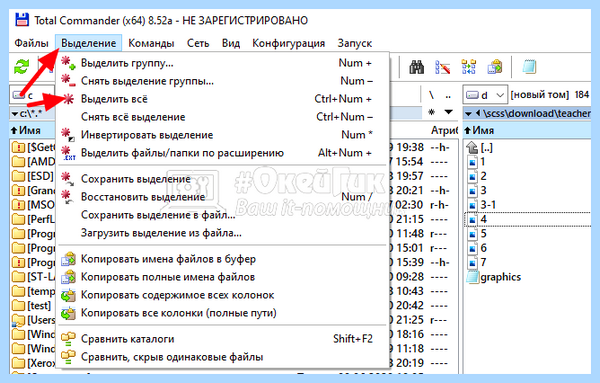This screenshot has width=600, height=383.
Task: Click the multi-rename tool toolbar icon
Action: [x=442, y=67]
